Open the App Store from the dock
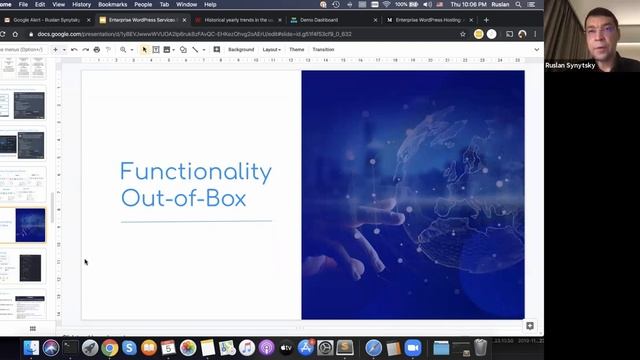 click(x=306, y=348)
